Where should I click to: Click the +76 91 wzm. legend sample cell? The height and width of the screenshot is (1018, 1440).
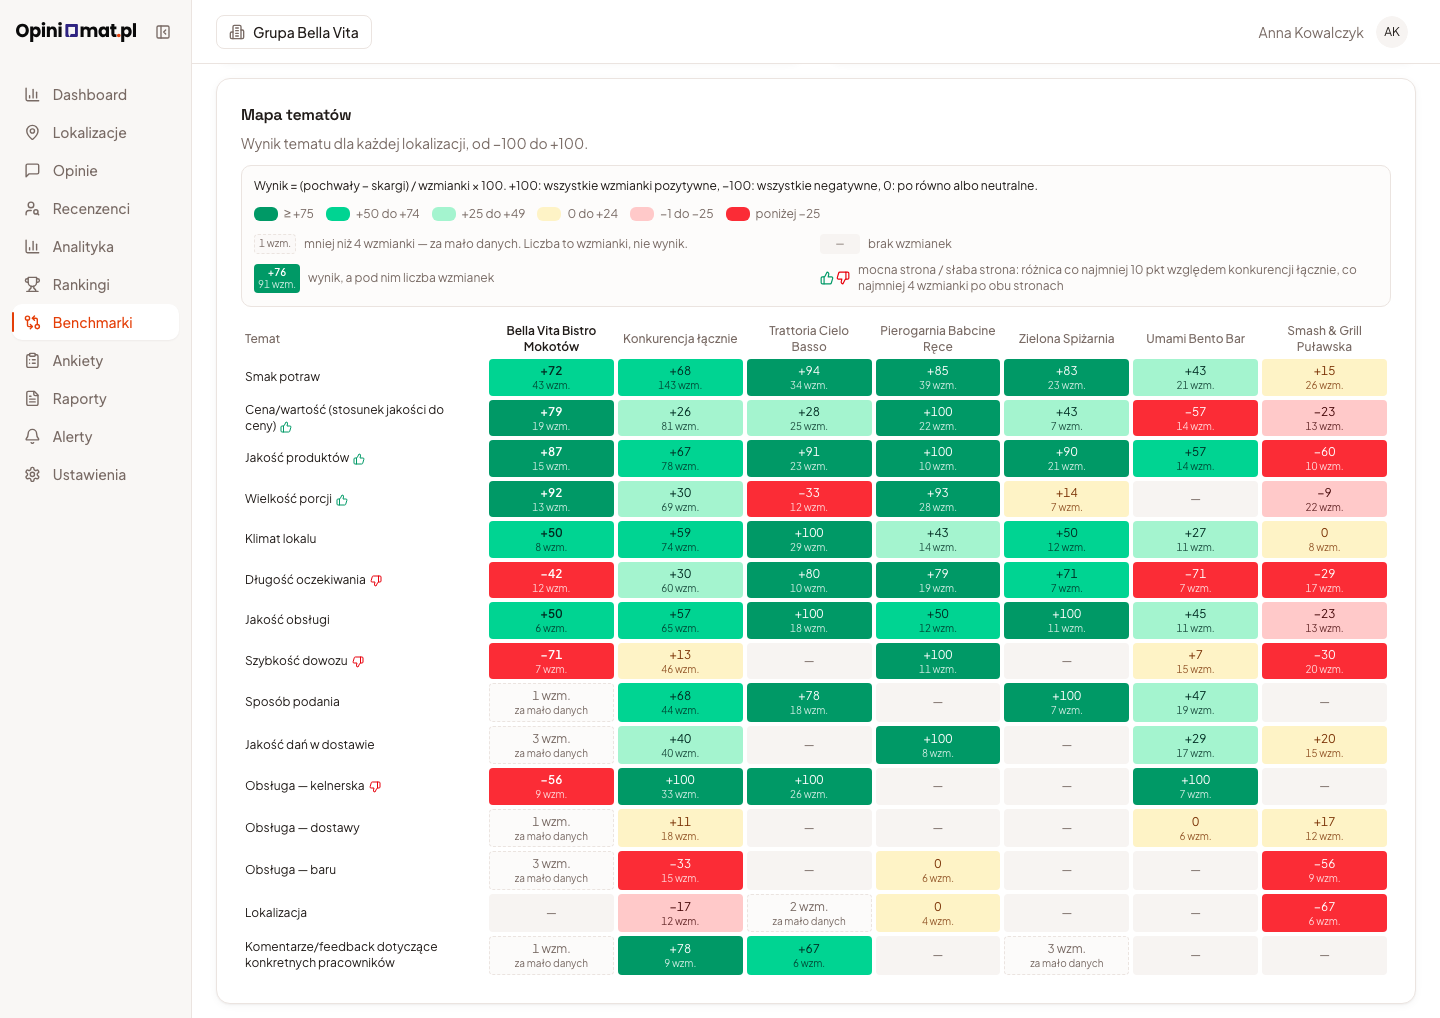click(x=277, y=278)
